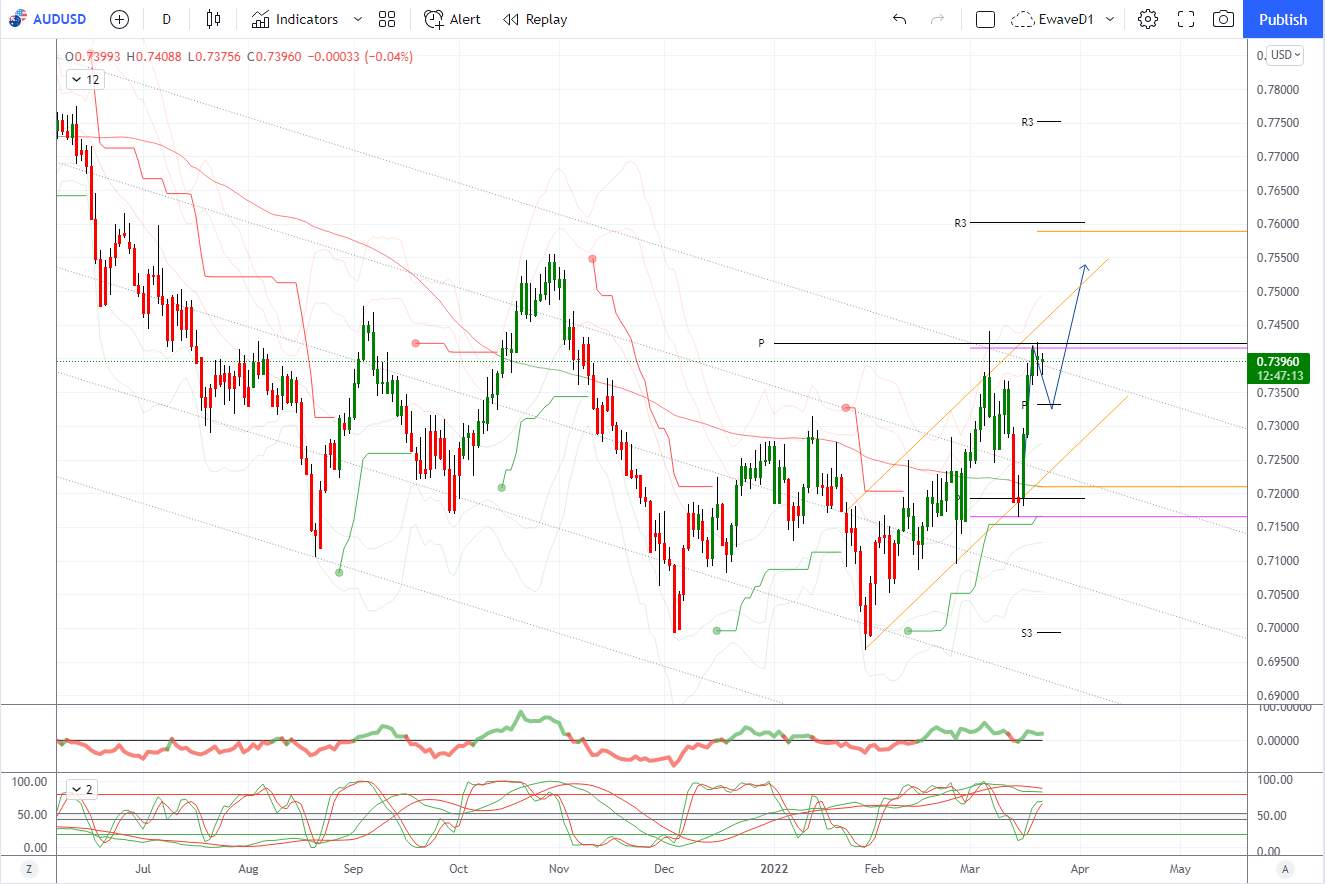Enter fullscreen mode
This screenshot has width=1325, height=884.
pyautogui.click(x=1186, y=19)
